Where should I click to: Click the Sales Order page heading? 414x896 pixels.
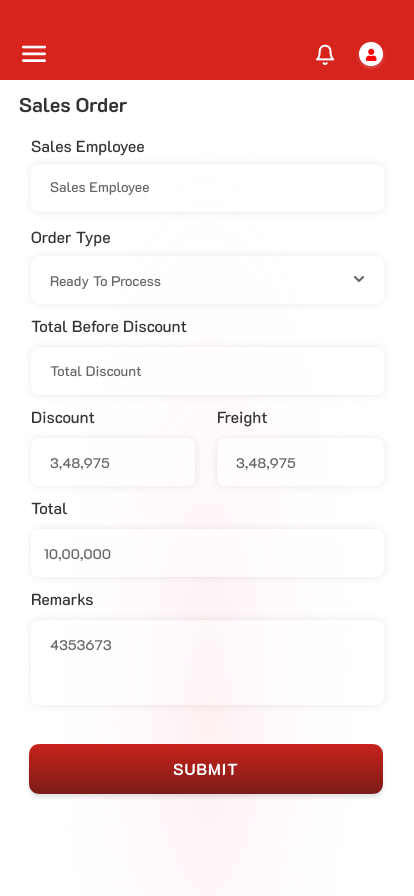[73, 106]
